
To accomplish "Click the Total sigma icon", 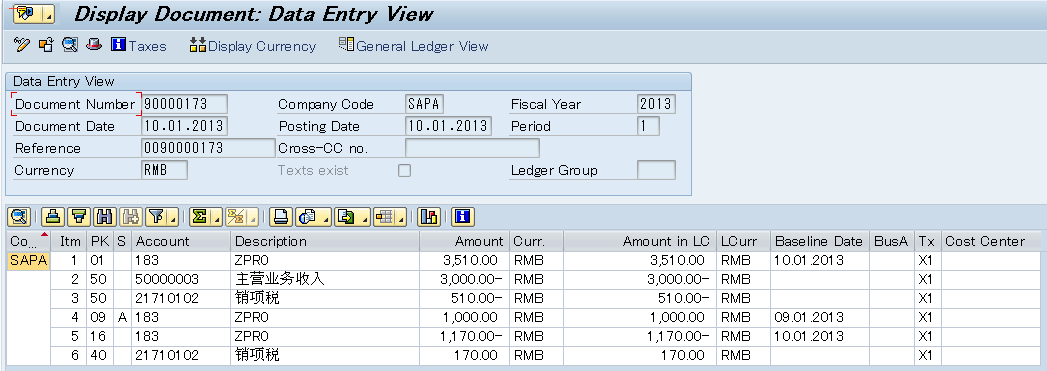I will click(x=199, y=216).
